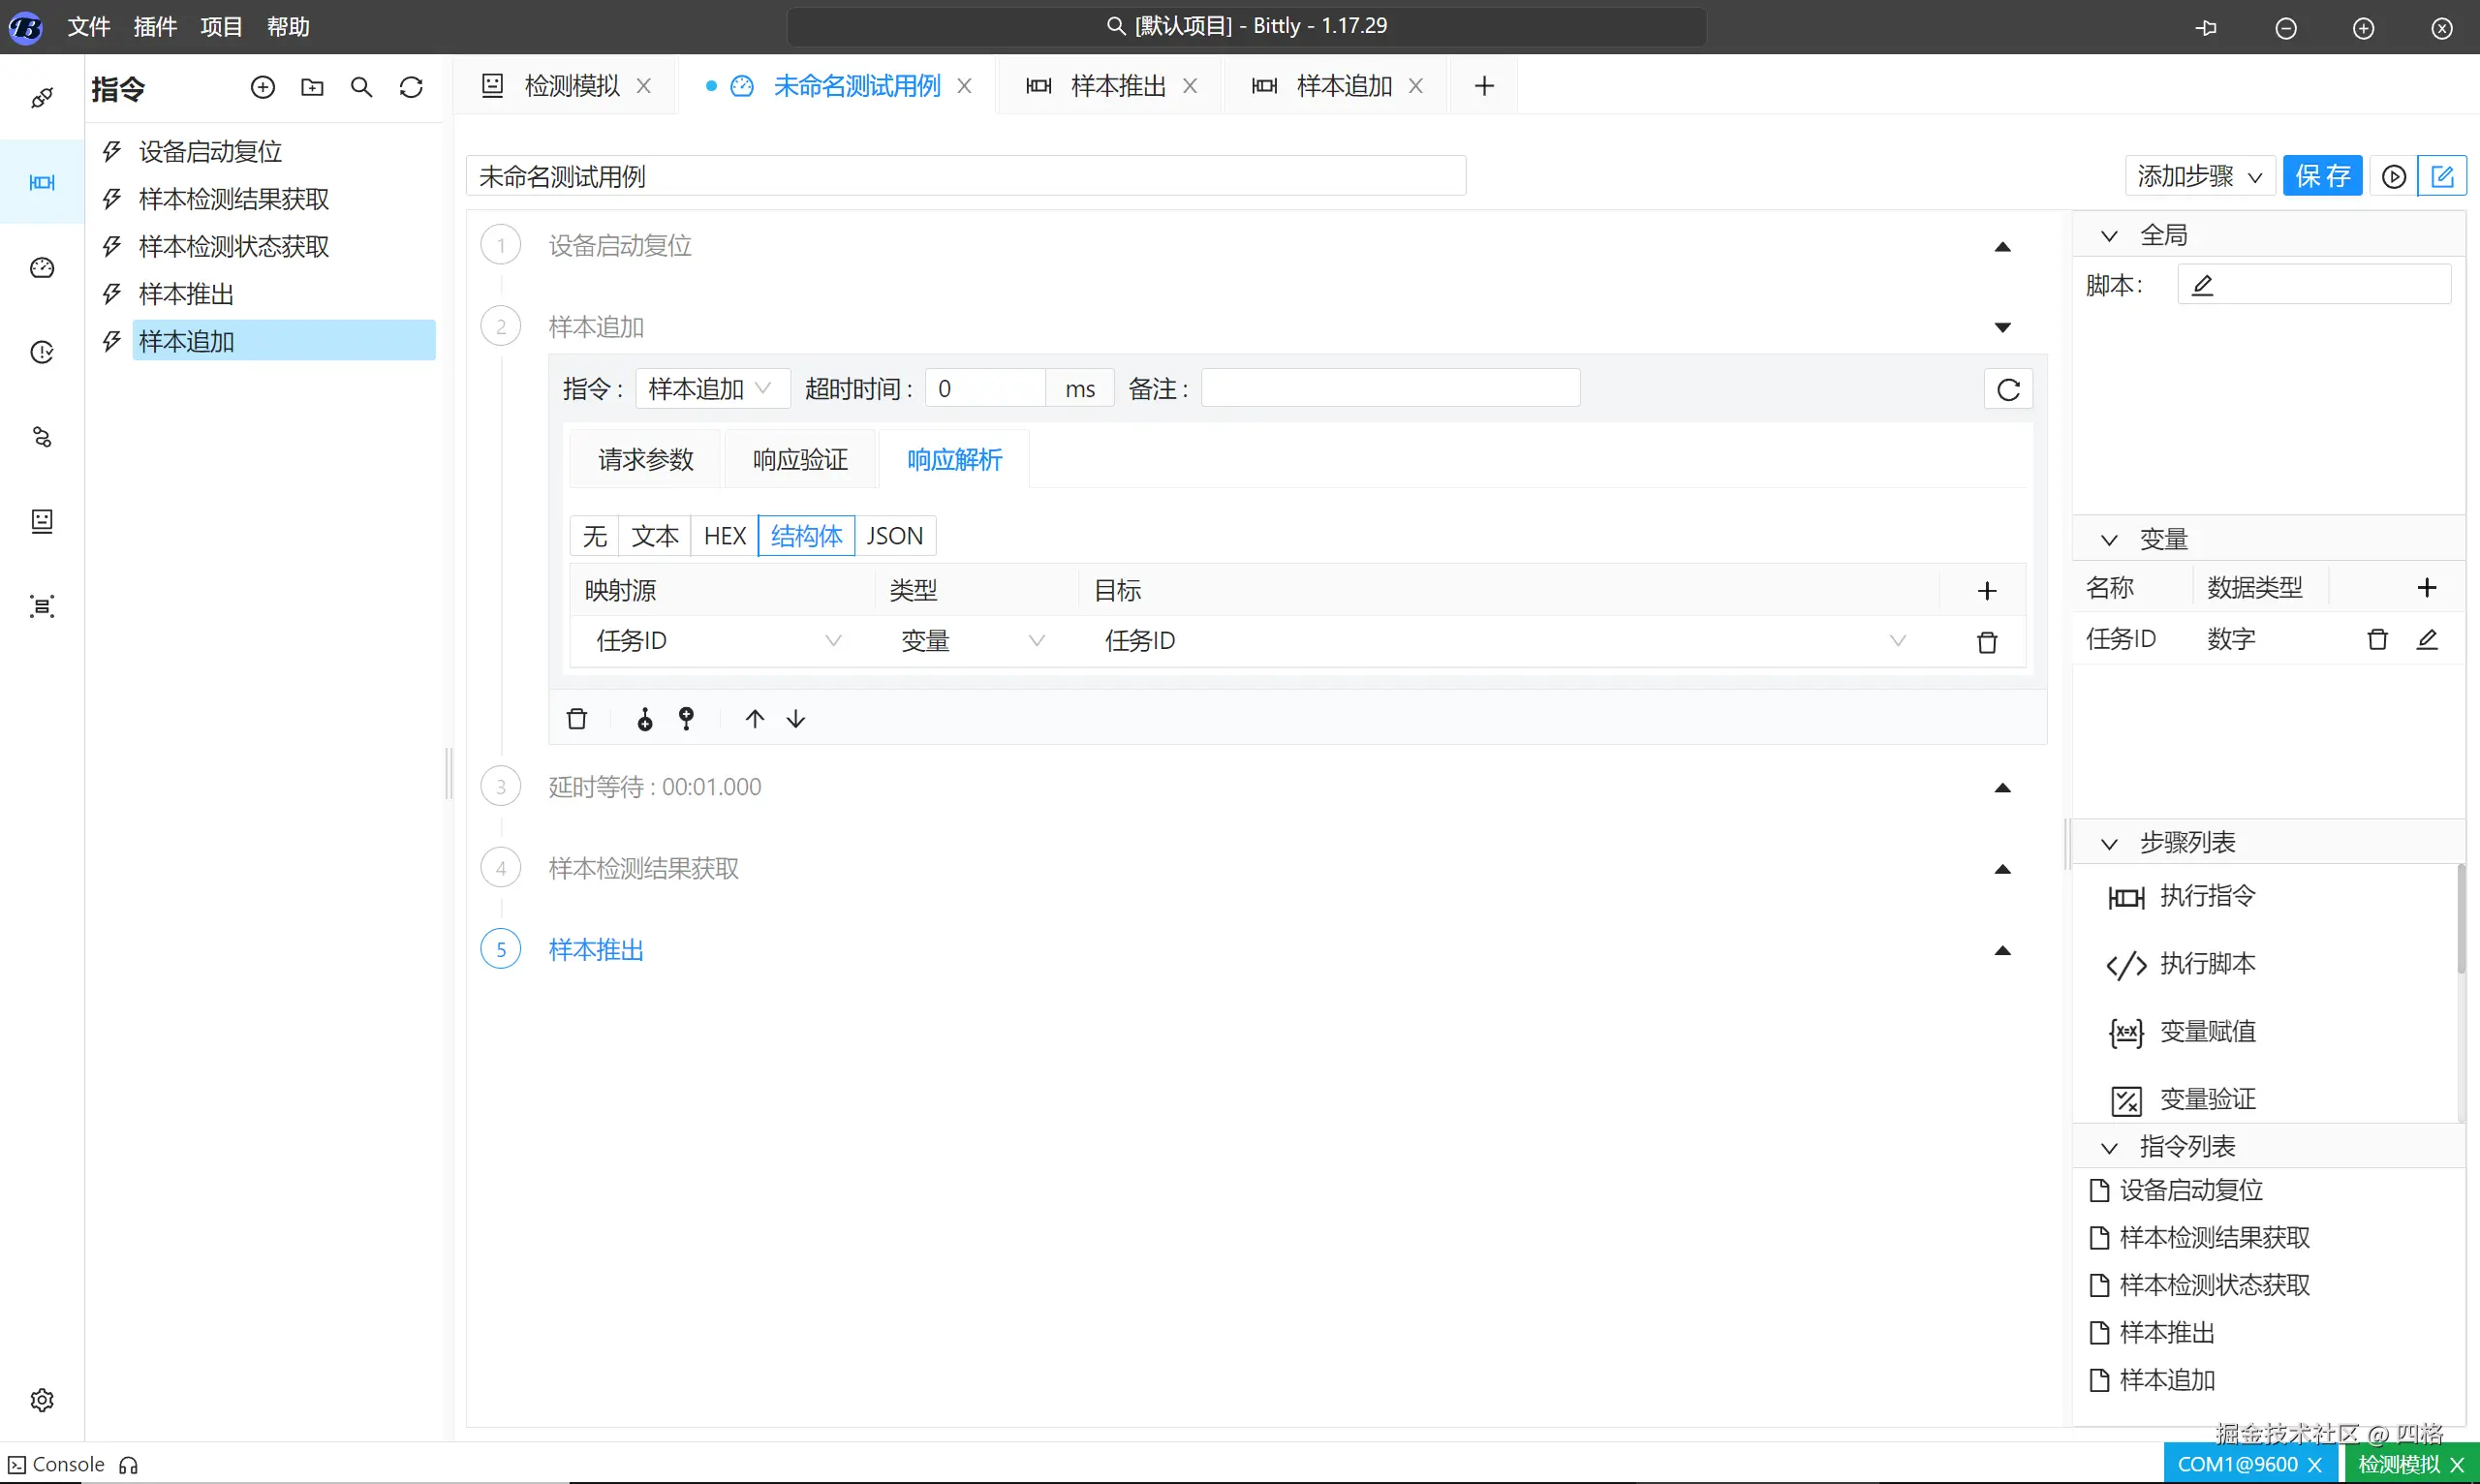Delete the 任务ID mapping row
This screenshot has width=2480, height=1484.
click(x=1986, y=642)
